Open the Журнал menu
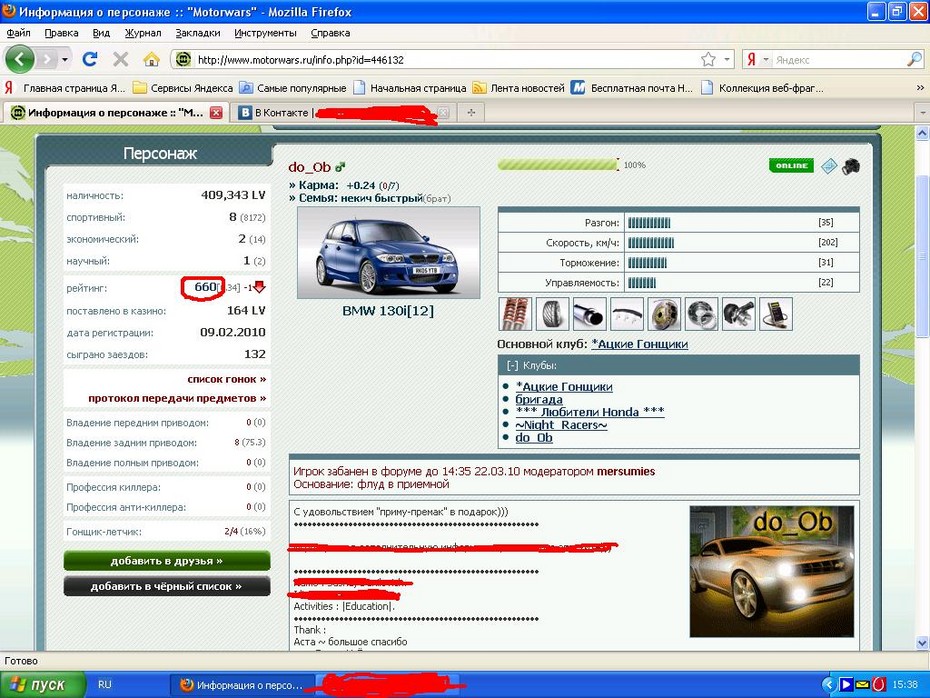 click(x=142, y=33)
